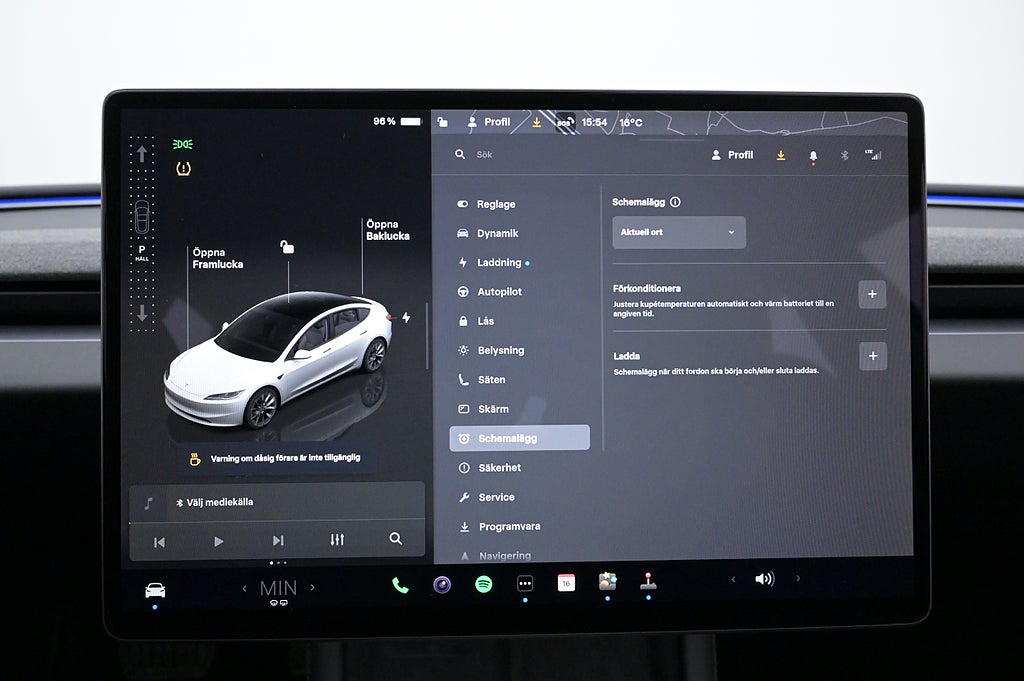Tap the car controls icon in the dock
The image size is (1024, 681).
[155, 590]
